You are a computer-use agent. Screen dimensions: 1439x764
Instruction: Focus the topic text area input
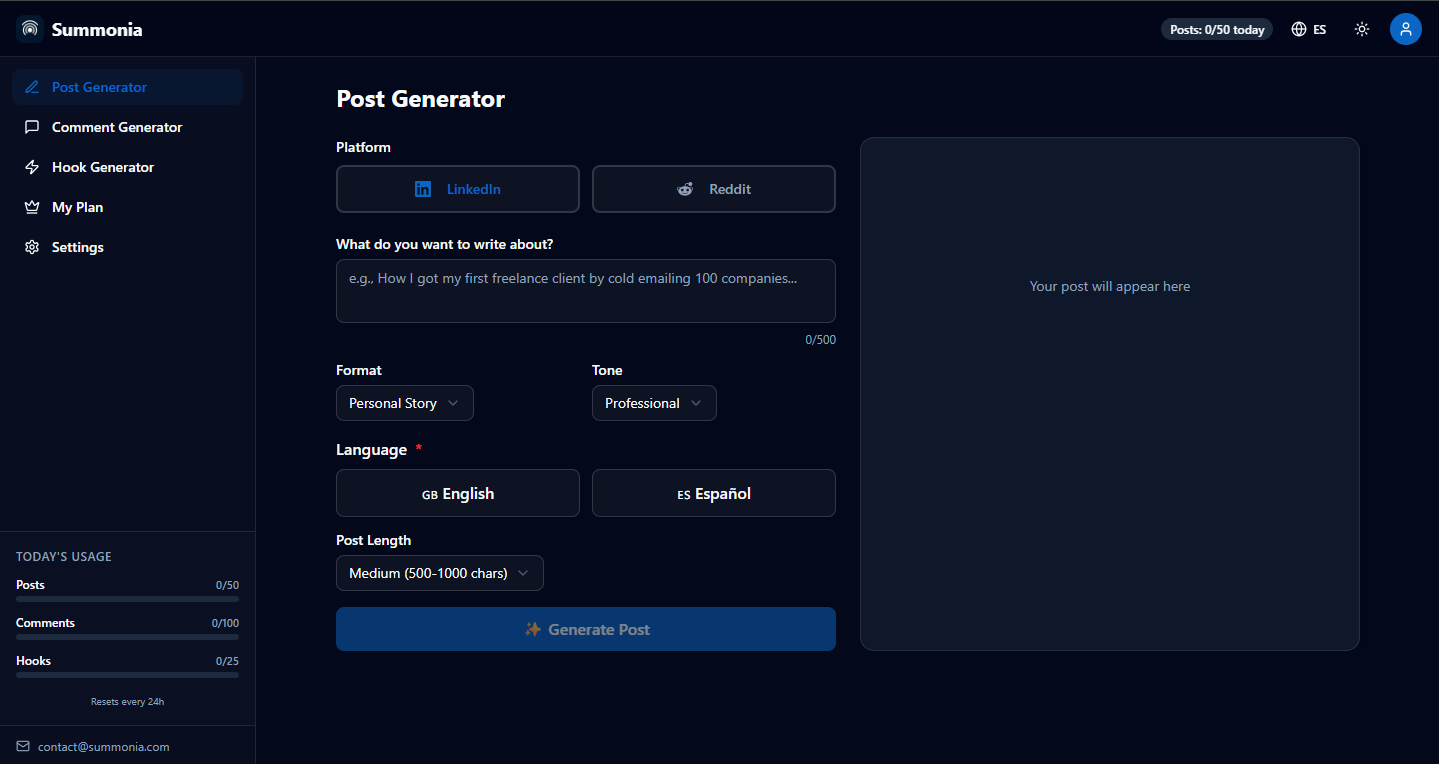click(x=586, y=291)
